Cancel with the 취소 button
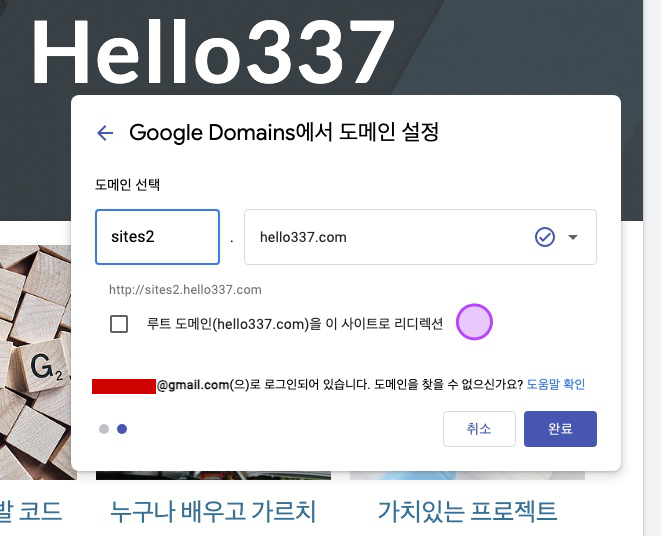The image size is (661, 536). (x=479, y=429)
